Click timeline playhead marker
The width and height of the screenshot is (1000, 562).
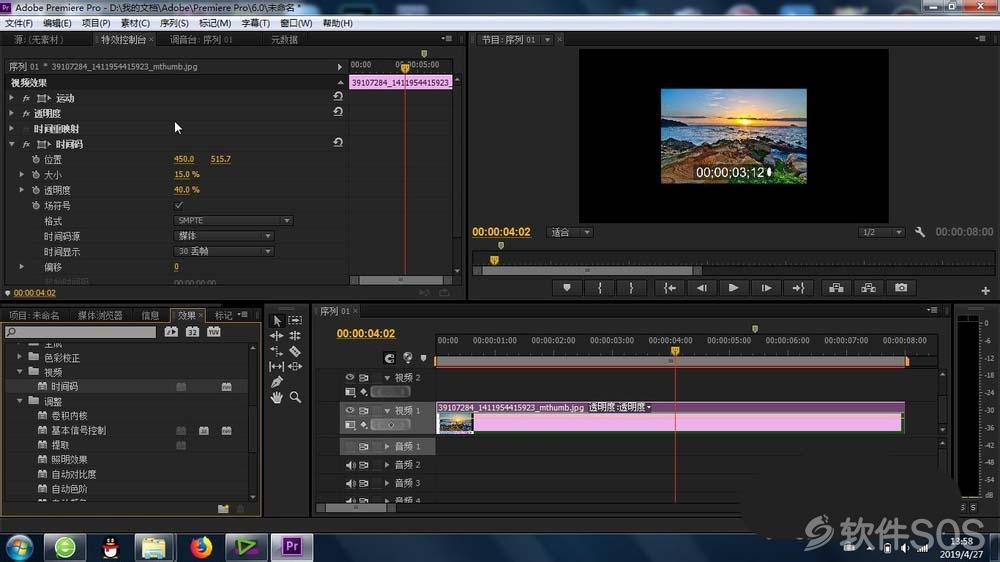tap(675, 351)
